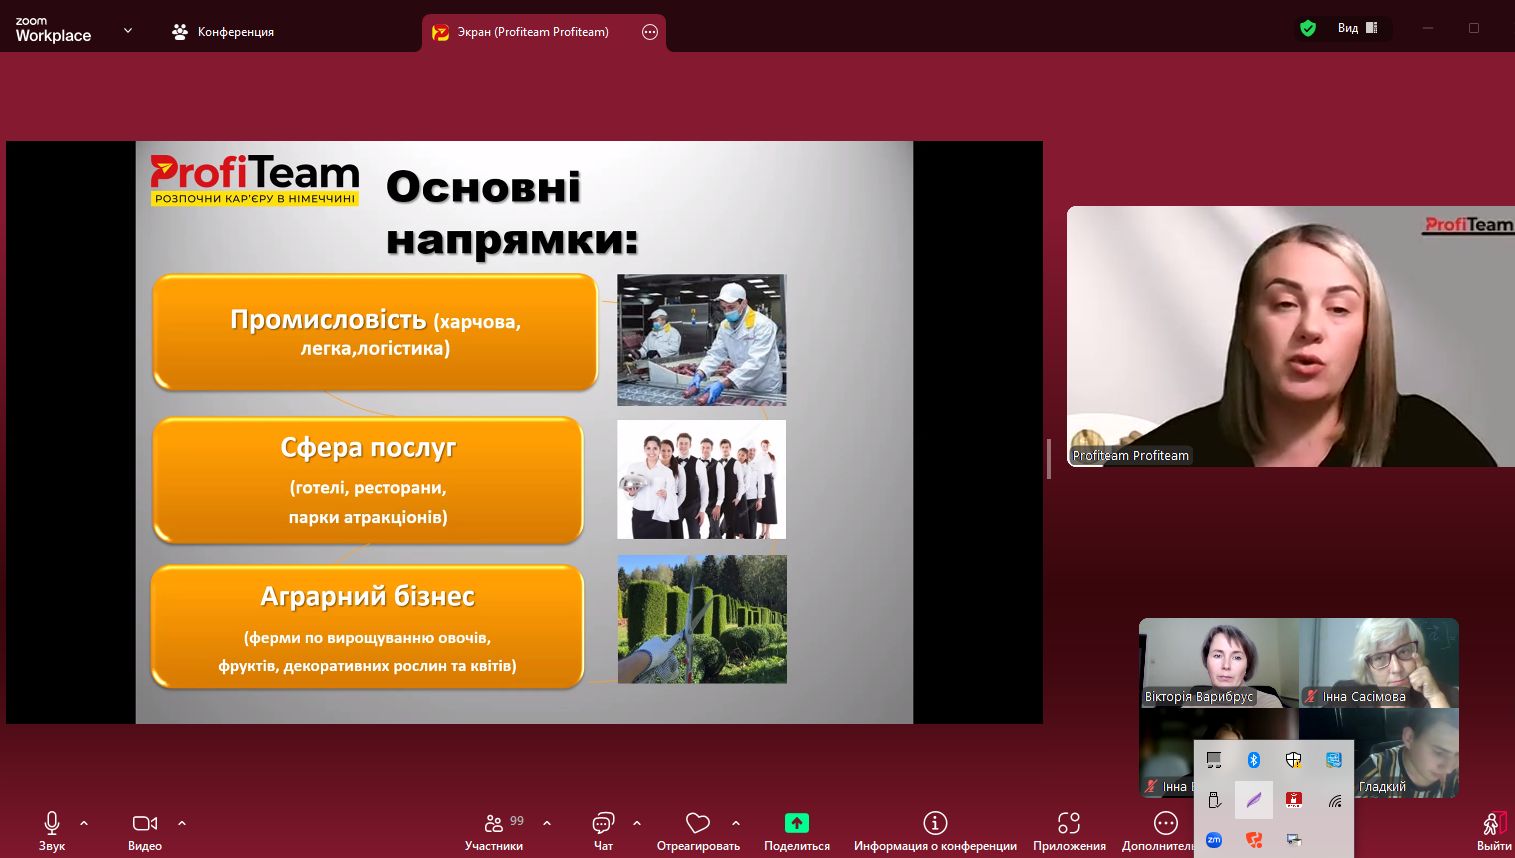Click the wireless signal tray icon
Viewport: 1515px width, 858px height.
[x=1334, y=800]
